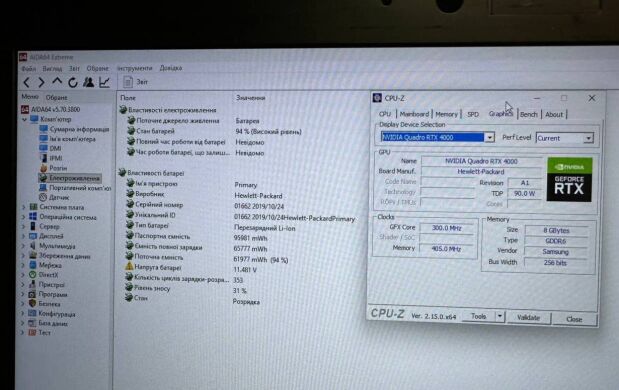The image size is (619, 390).
Task: Expand the Дисплей node
Action: coord(24,236)
